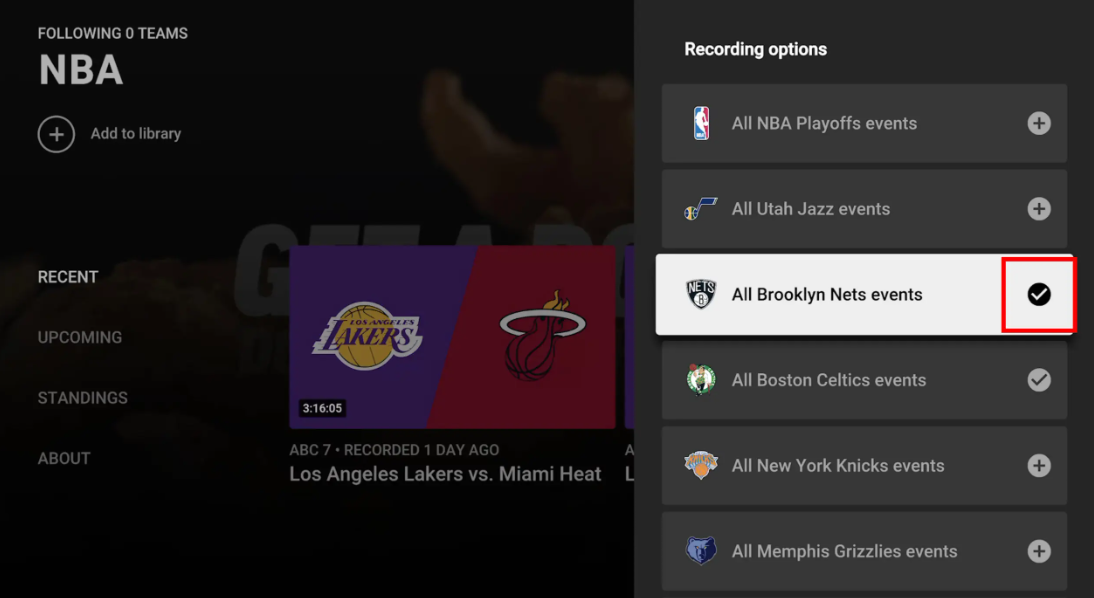
Task: Click the Memphis Grizzlies team logo
Action: [x=701, y=551]
